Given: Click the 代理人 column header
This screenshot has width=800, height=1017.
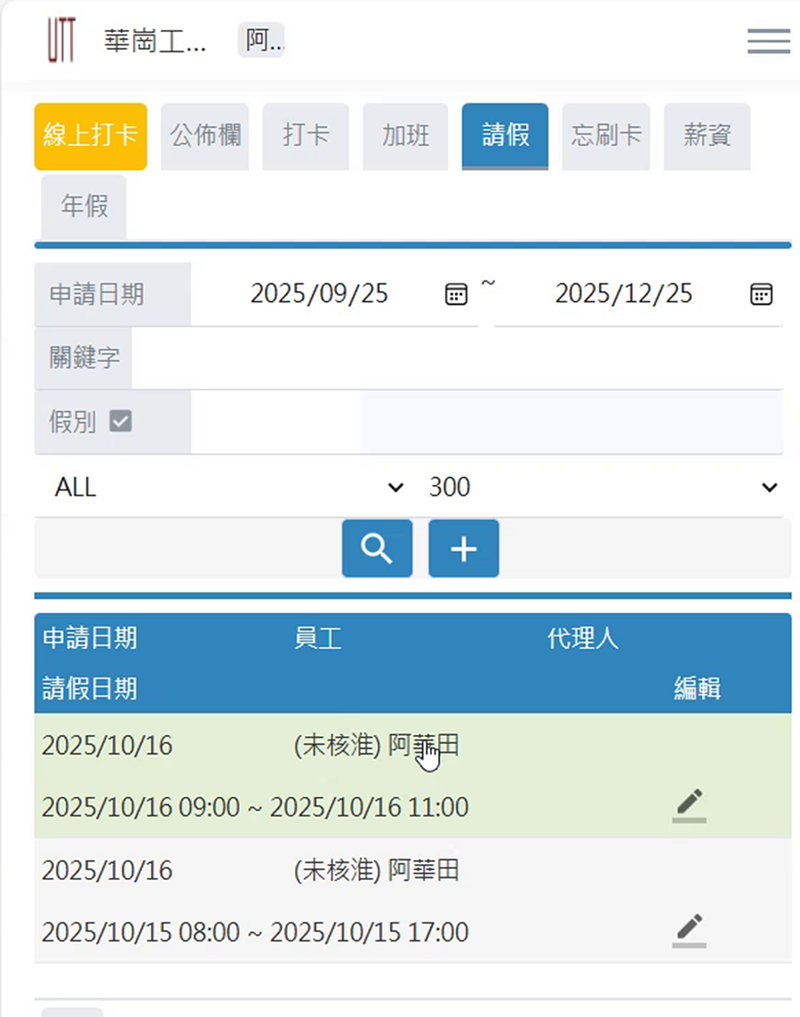Looking at the screenshot, I should 583,638.
